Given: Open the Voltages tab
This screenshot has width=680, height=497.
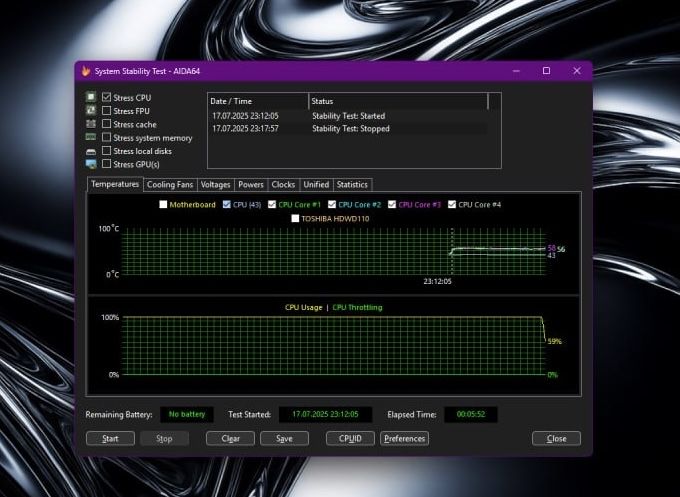Looking at the screenshot, I should click(216, 185).
